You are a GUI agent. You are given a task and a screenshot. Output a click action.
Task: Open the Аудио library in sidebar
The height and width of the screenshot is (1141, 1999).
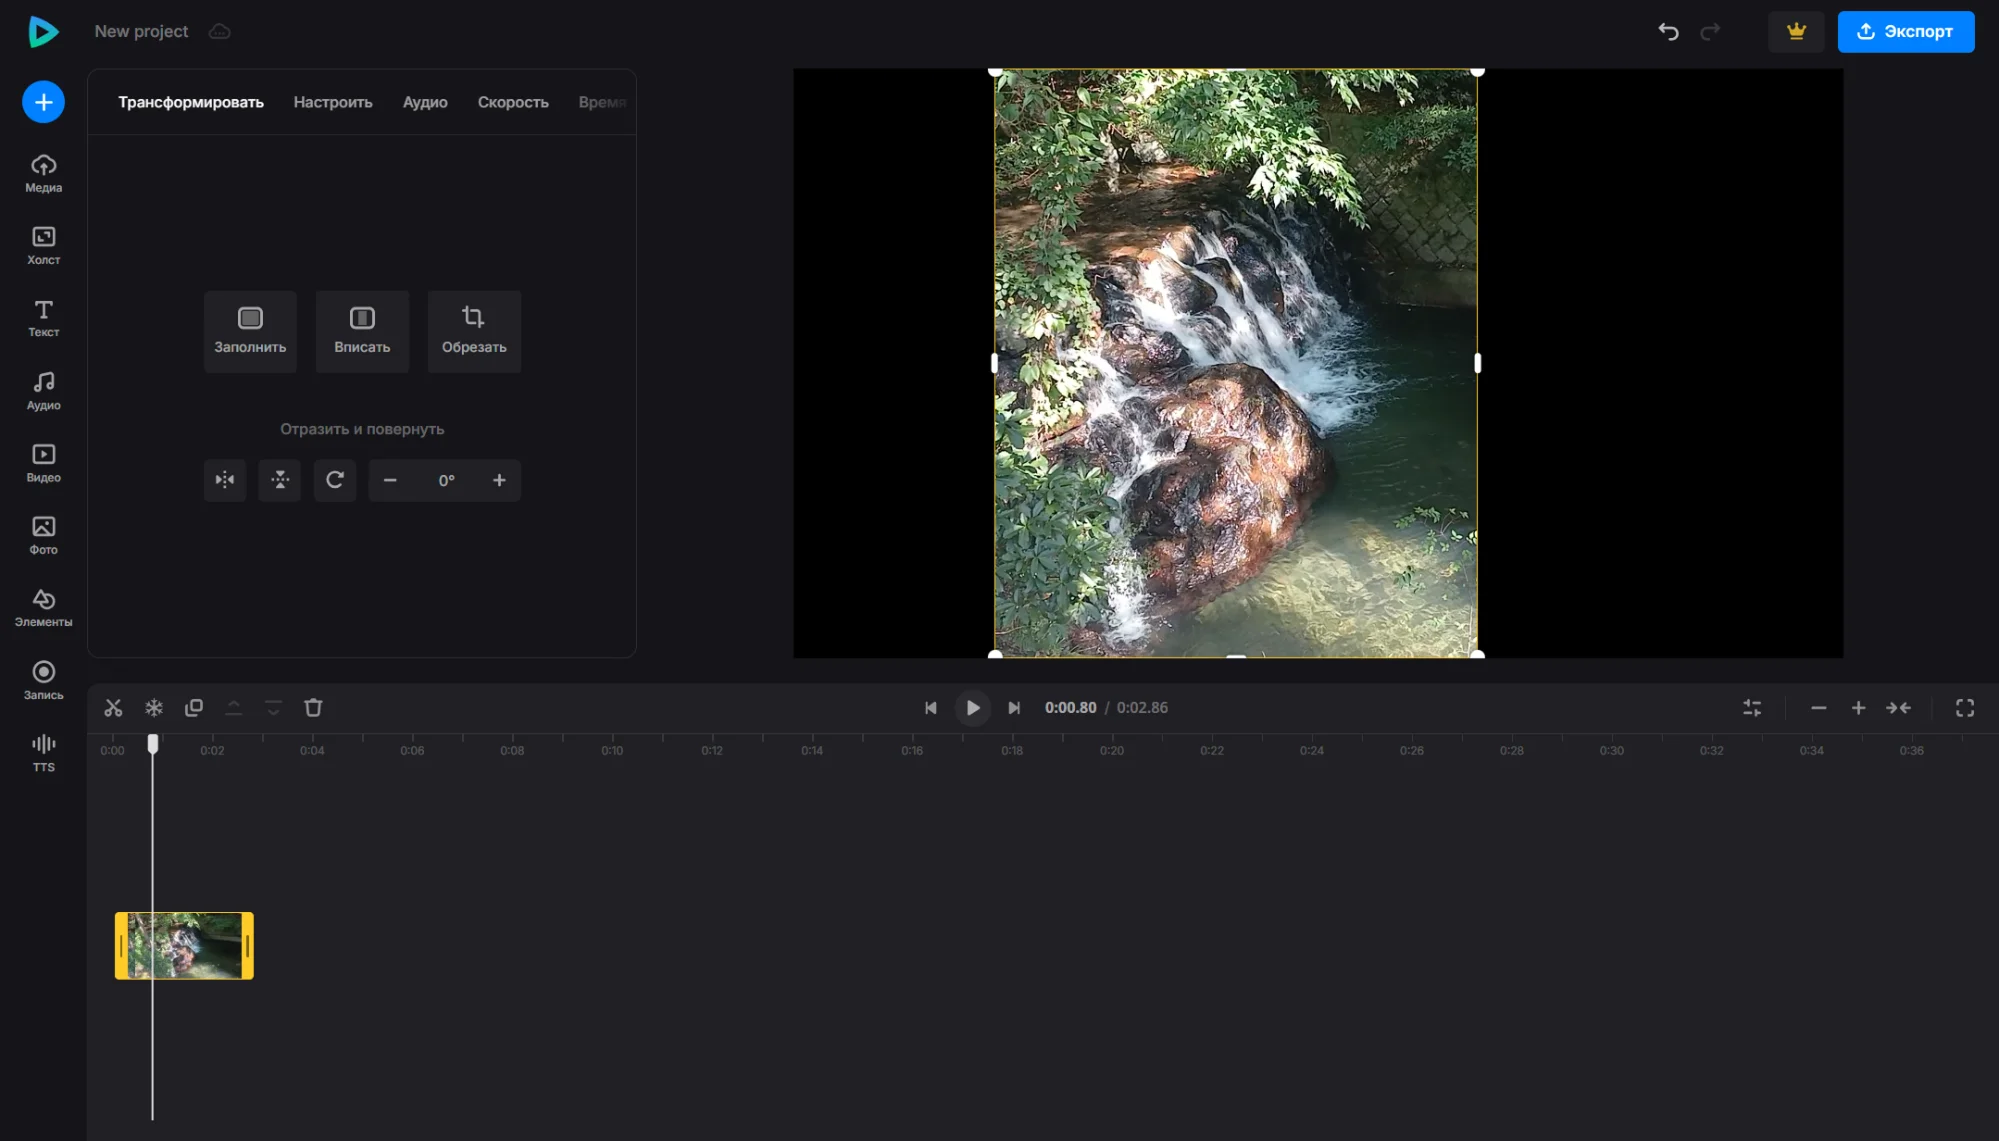43,391
